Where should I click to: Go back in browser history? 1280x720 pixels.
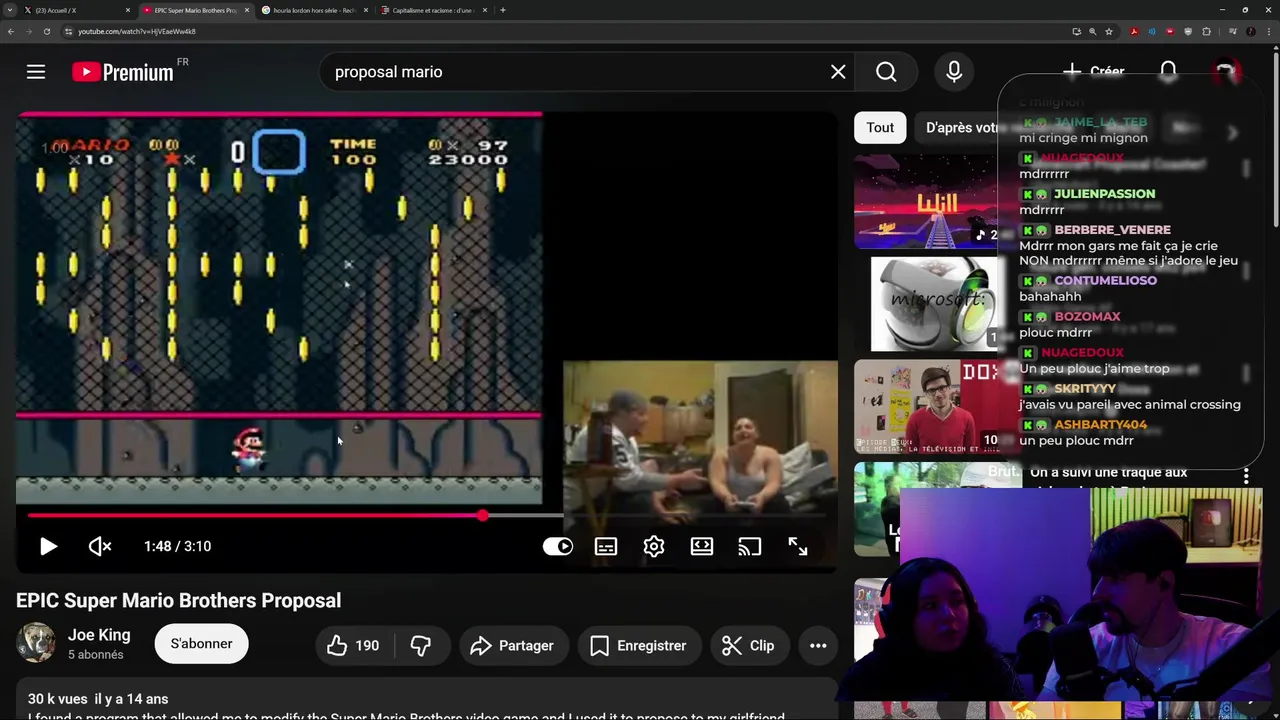tap(10, 31)
